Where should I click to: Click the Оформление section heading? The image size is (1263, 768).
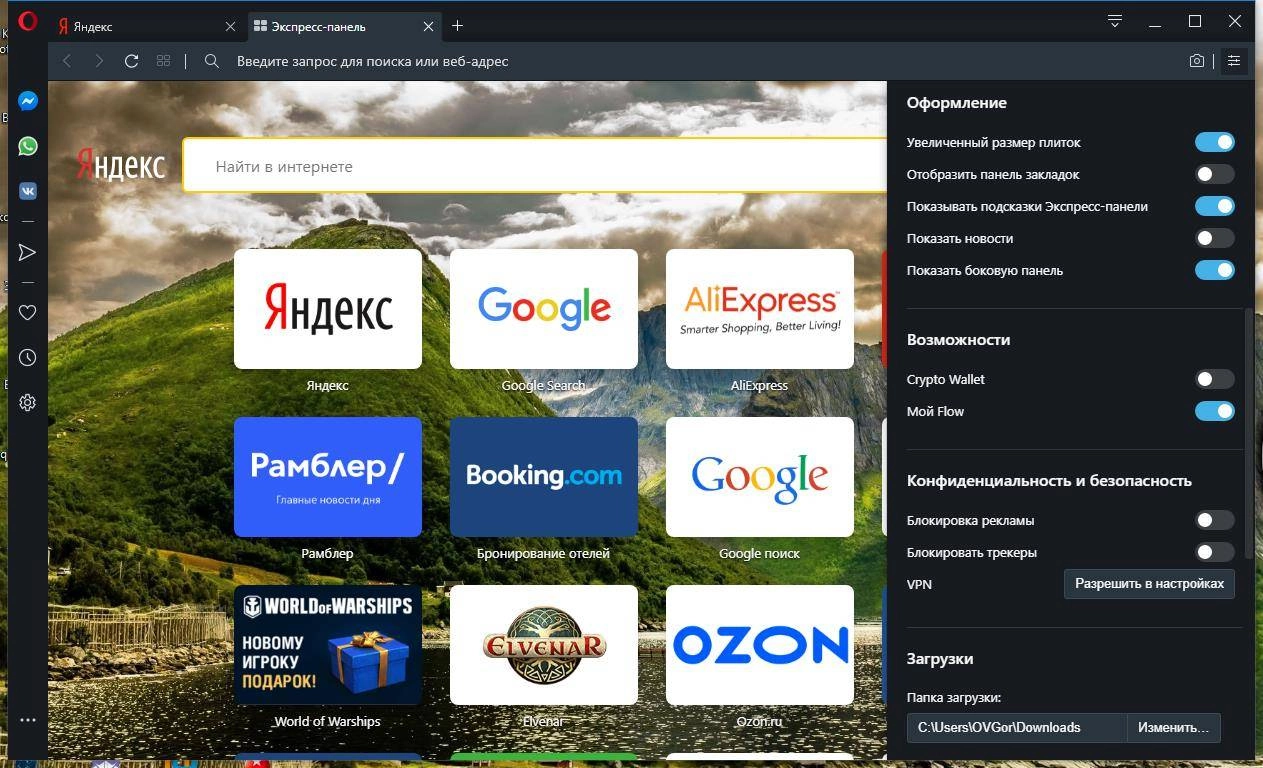tap(957, 103)
